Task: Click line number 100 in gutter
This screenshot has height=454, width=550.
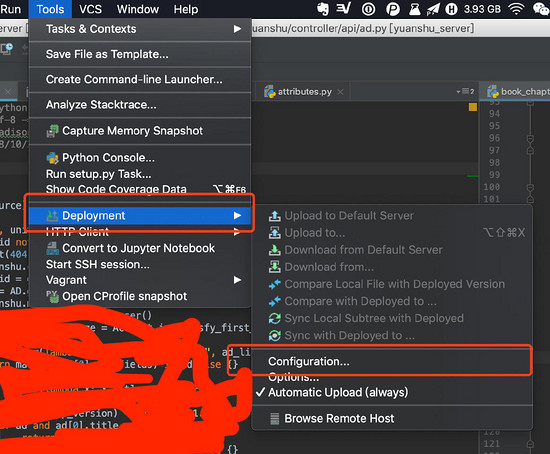Action: [x=491, y=187]
